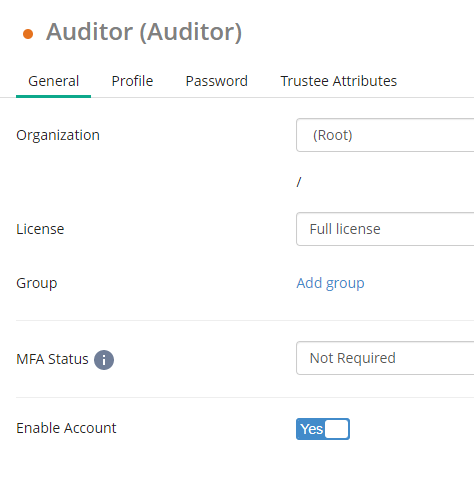Open the Profile tab
Image resolution: width=474 pixels, height=489 pixels.
pos(132,81)
